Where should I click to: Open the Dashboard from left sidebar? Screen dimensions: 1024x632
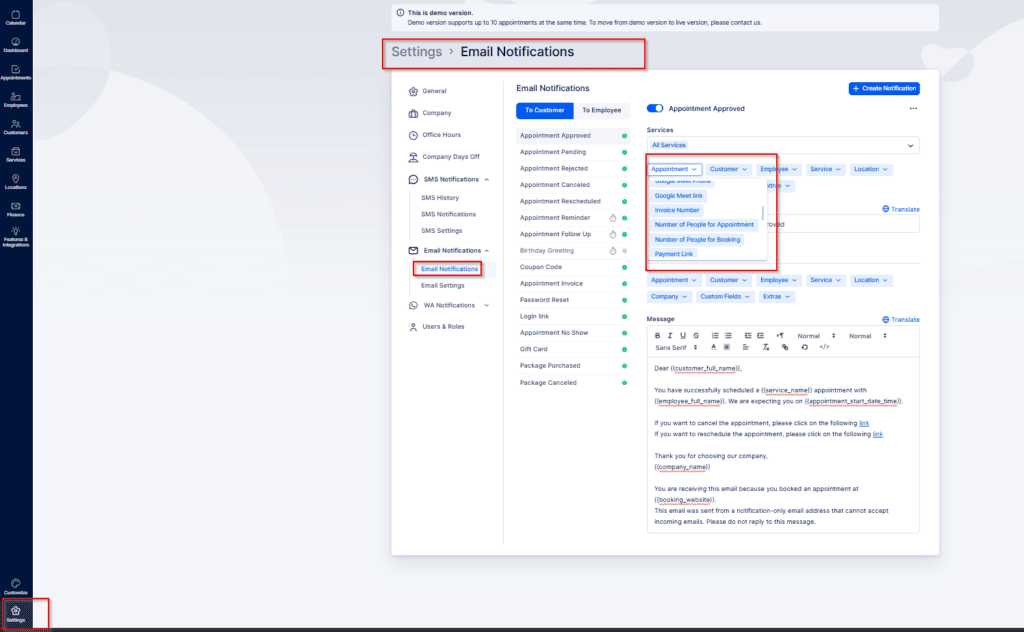point(16,45)
